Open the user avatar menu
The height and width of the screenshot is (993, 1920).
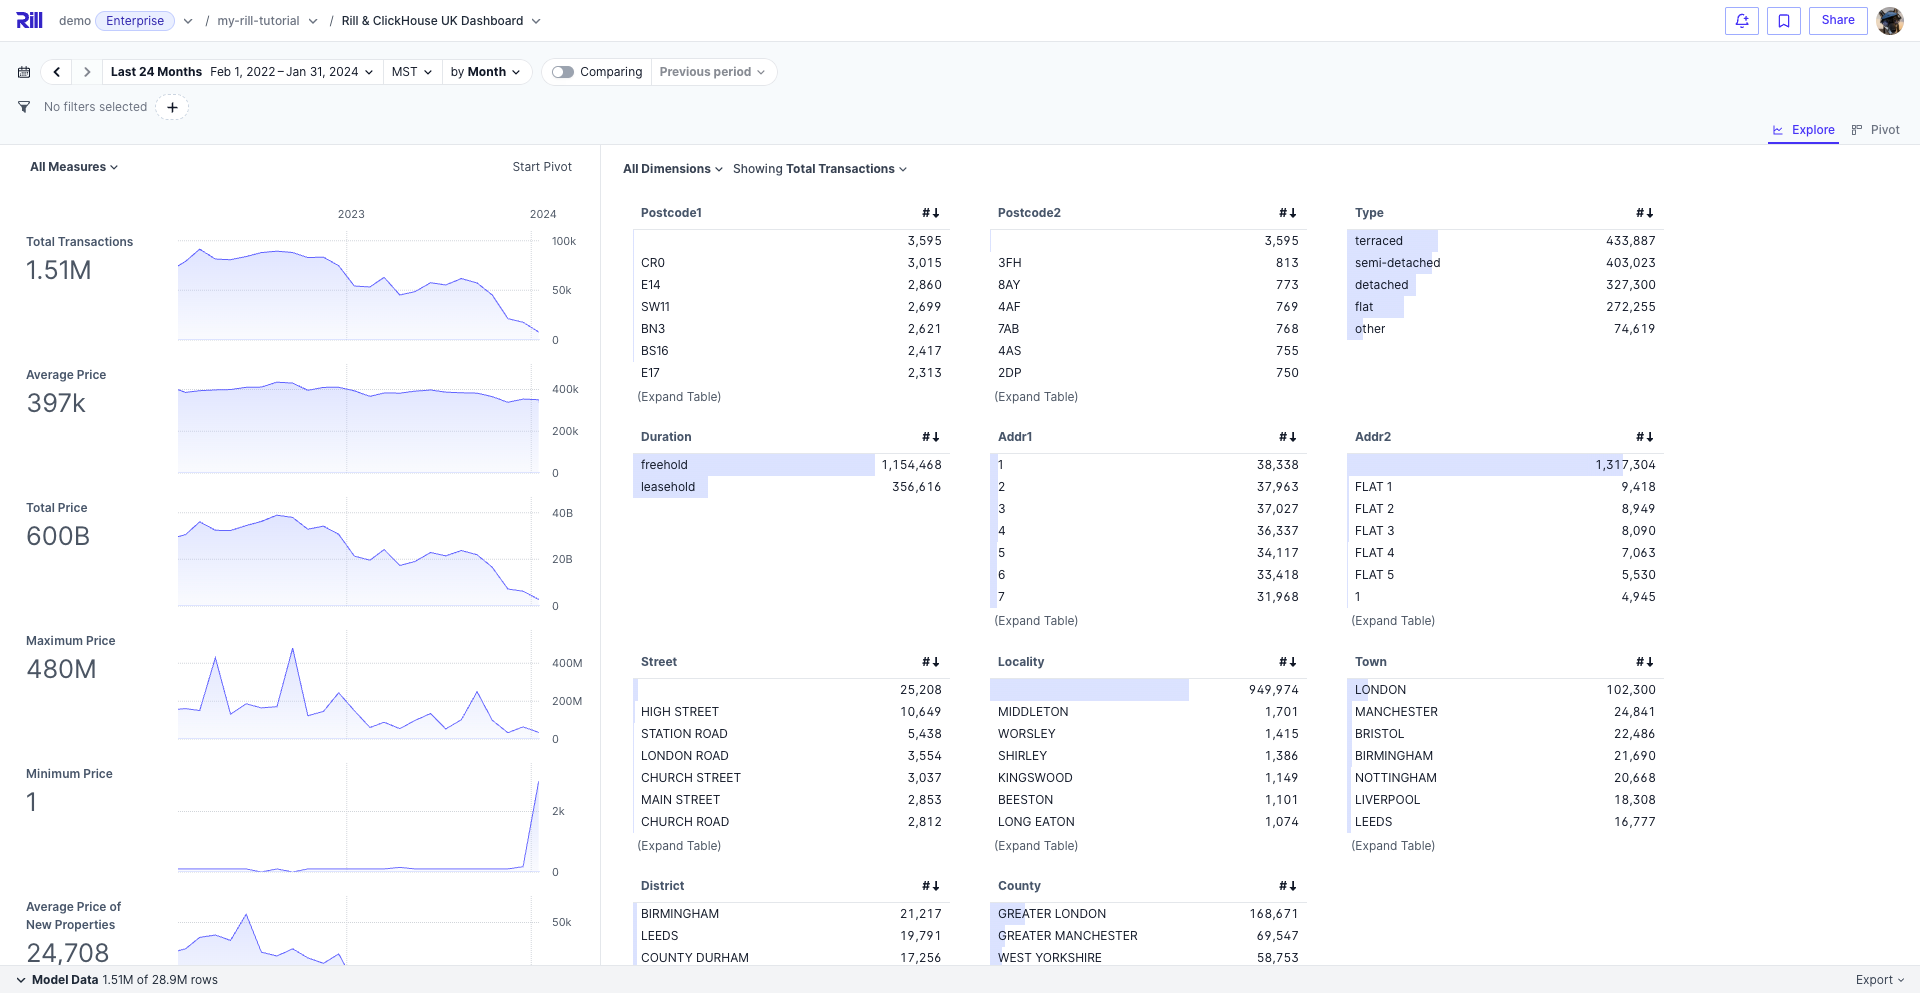pyautogui.click(x=1889, y=21)
